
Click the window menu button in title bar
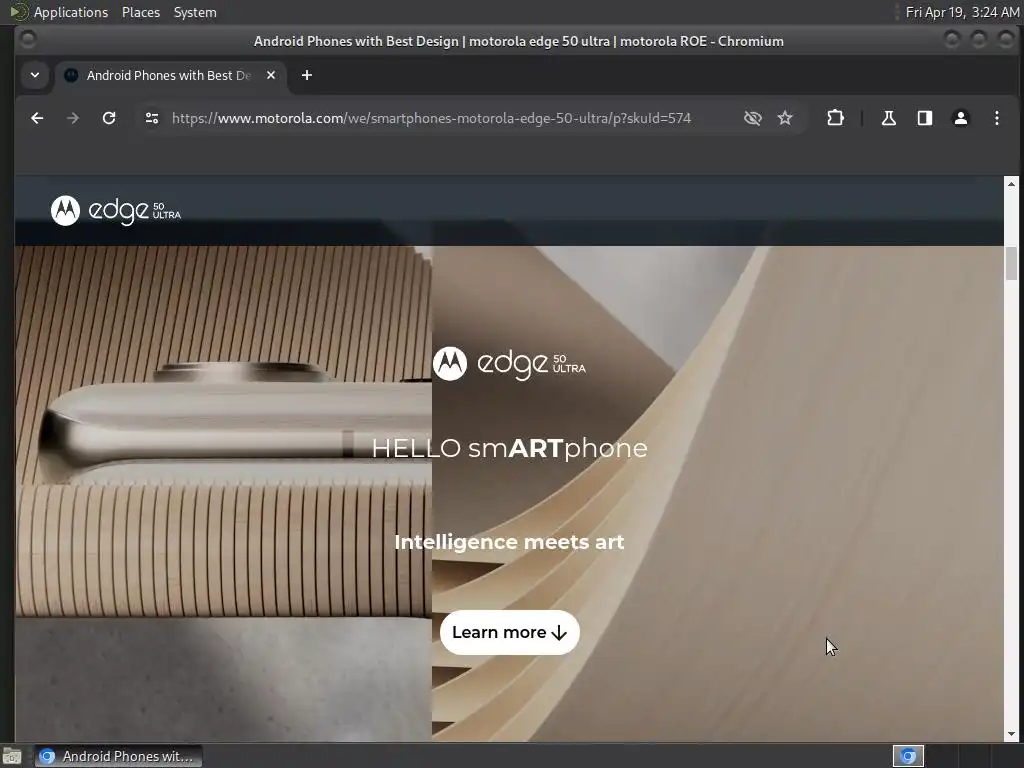pyautogui.click(x=28, y=40)
